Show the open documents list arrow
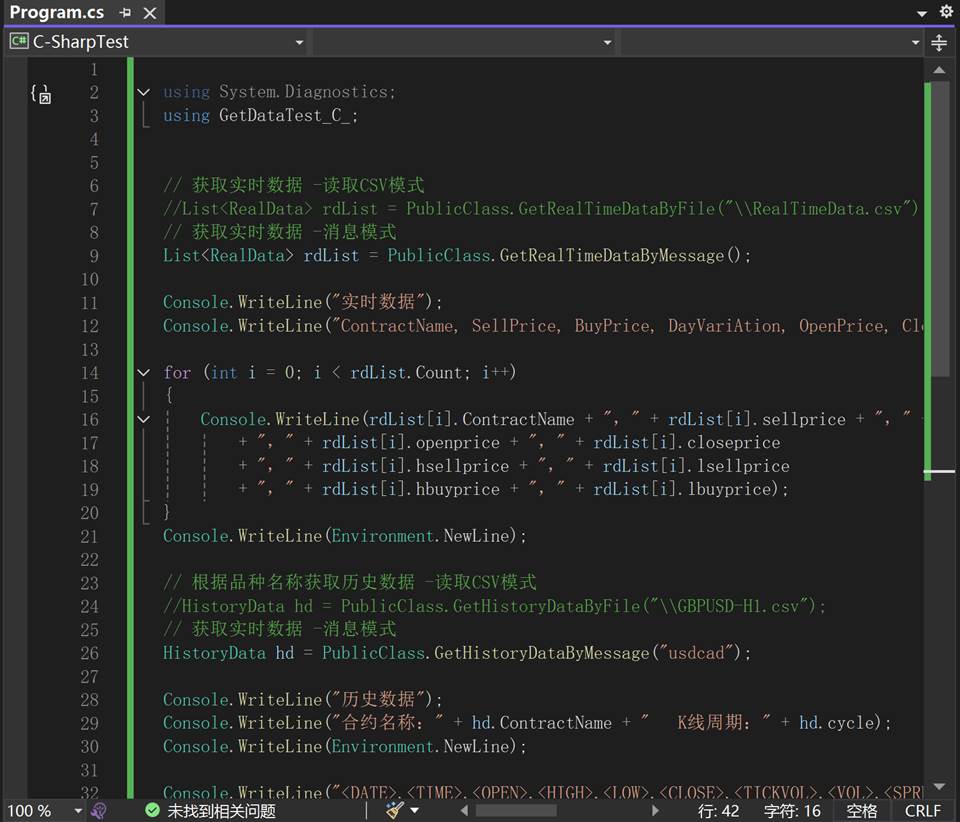 pyautogui.click(x=921, y=13)
